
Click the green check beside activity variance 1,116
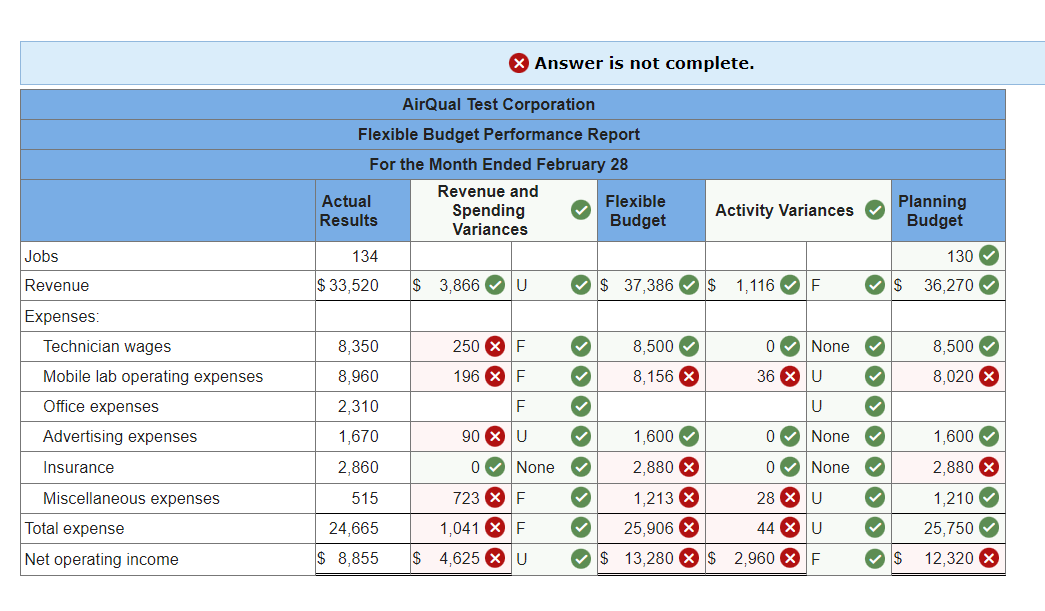click(790, 285)
